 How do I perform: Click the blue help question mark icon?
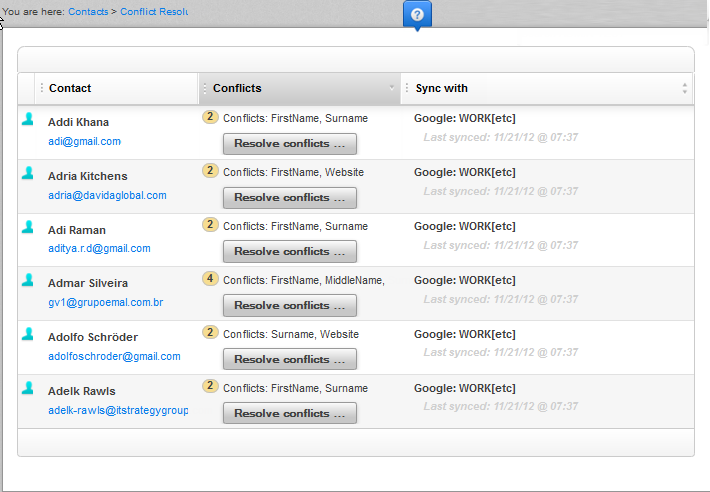click(x=417, y=15)
